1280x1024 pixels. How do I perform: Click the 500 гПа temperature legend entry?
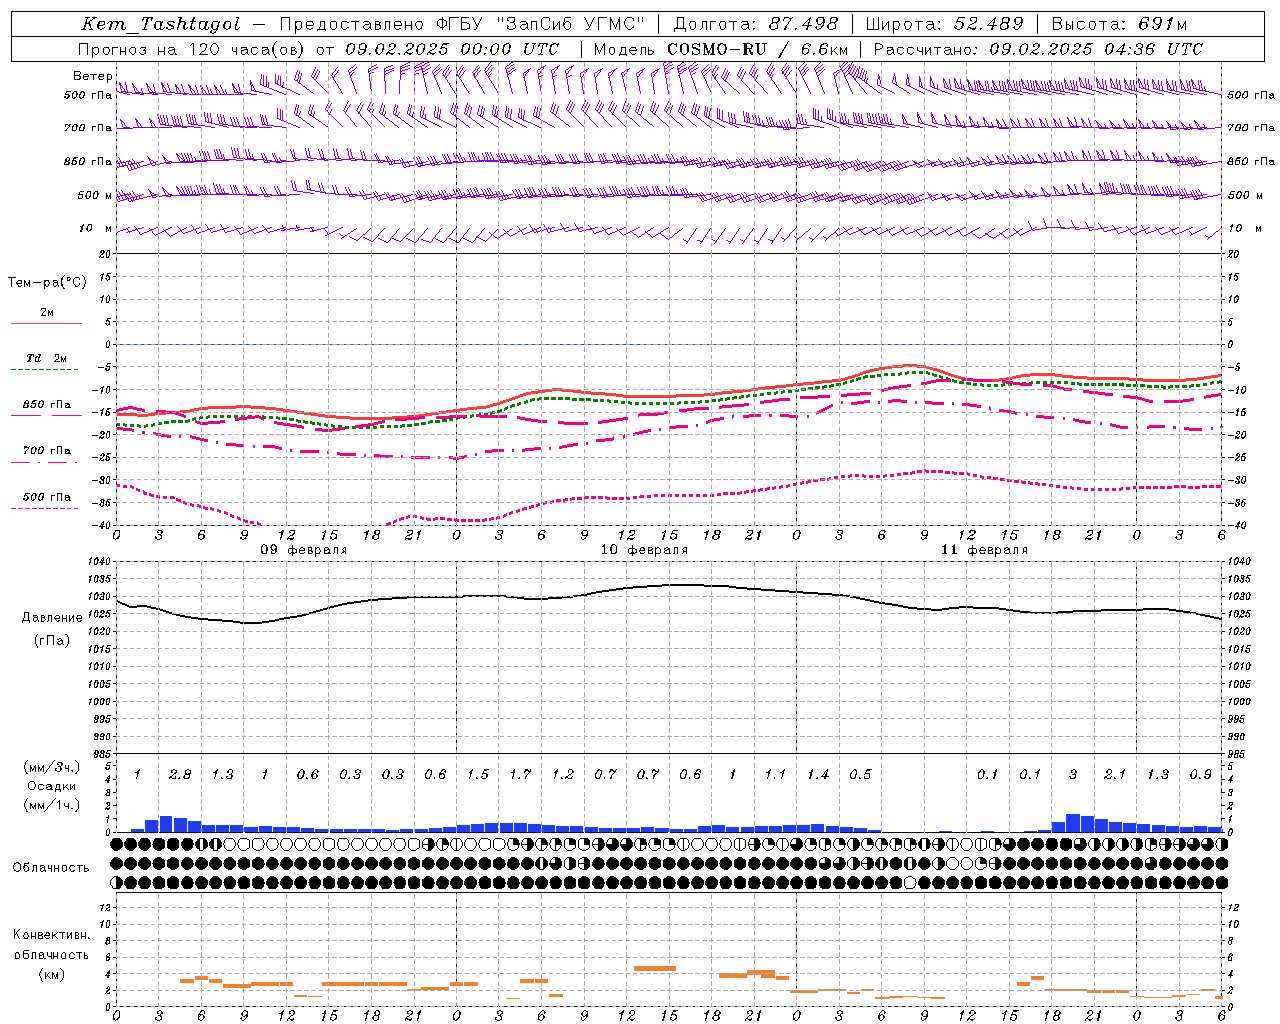pos(46,497)
